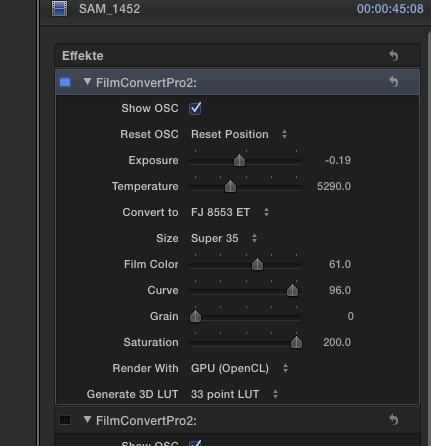Collapse the first FilmConvertPro2 disclosure triangle
Screen dimensions: 431x446
coord(87,82)
